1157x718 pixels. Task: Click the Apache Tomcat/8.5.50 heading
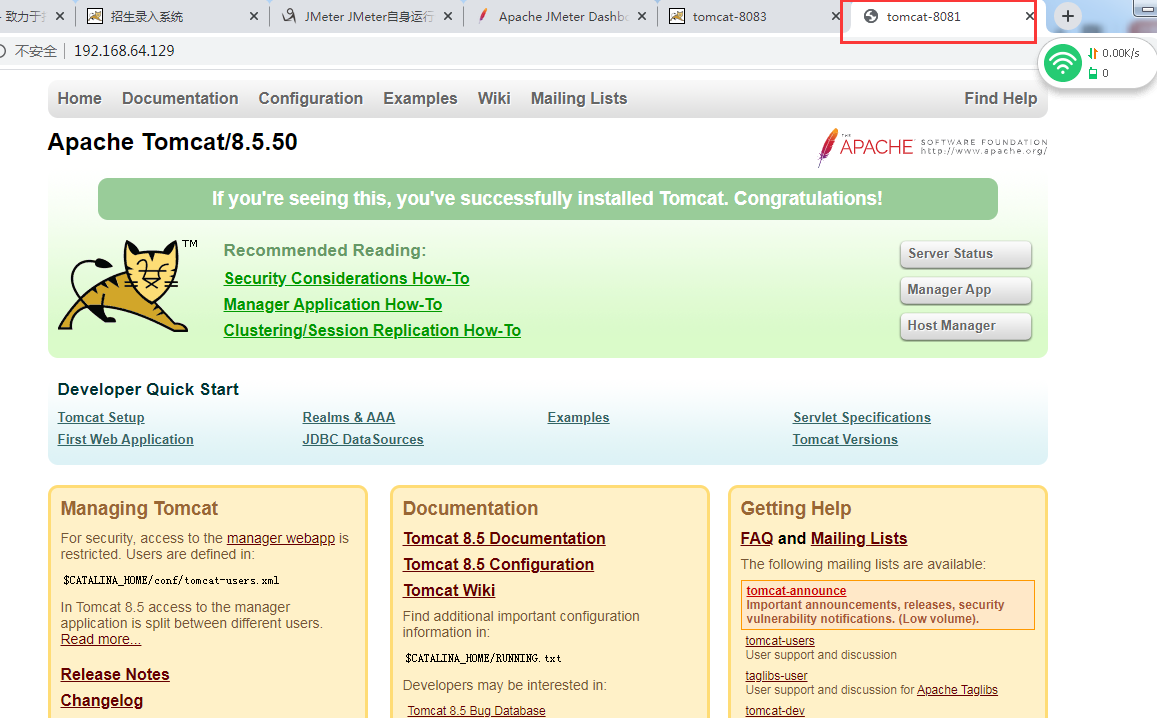pyautogui.click(x=173, y=142)
